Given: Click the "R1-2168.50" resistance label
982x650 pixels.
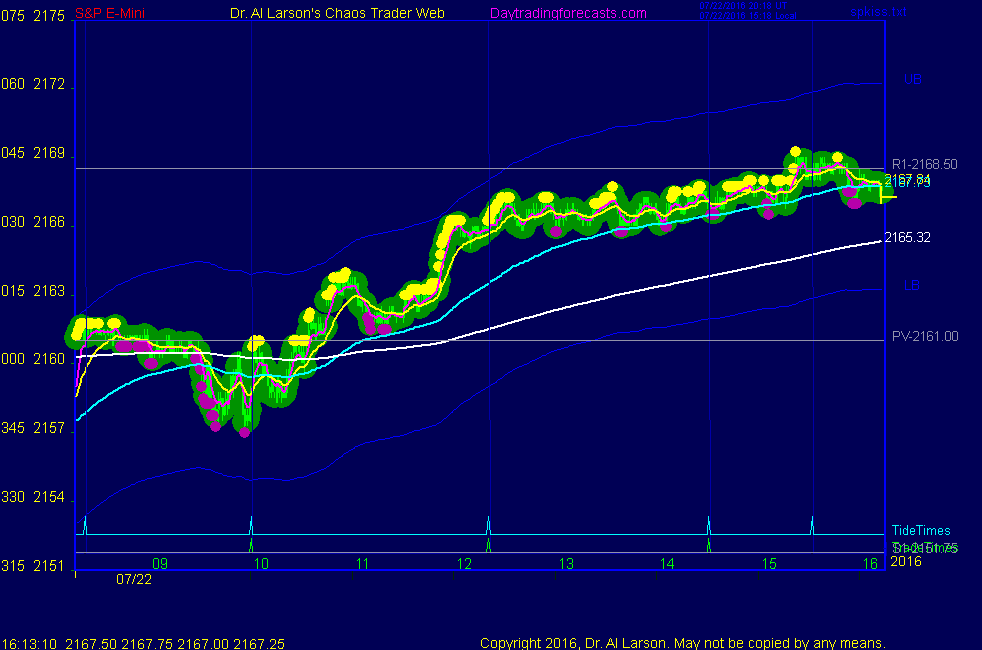Looking at the screenshot, I should coord(924,164).
